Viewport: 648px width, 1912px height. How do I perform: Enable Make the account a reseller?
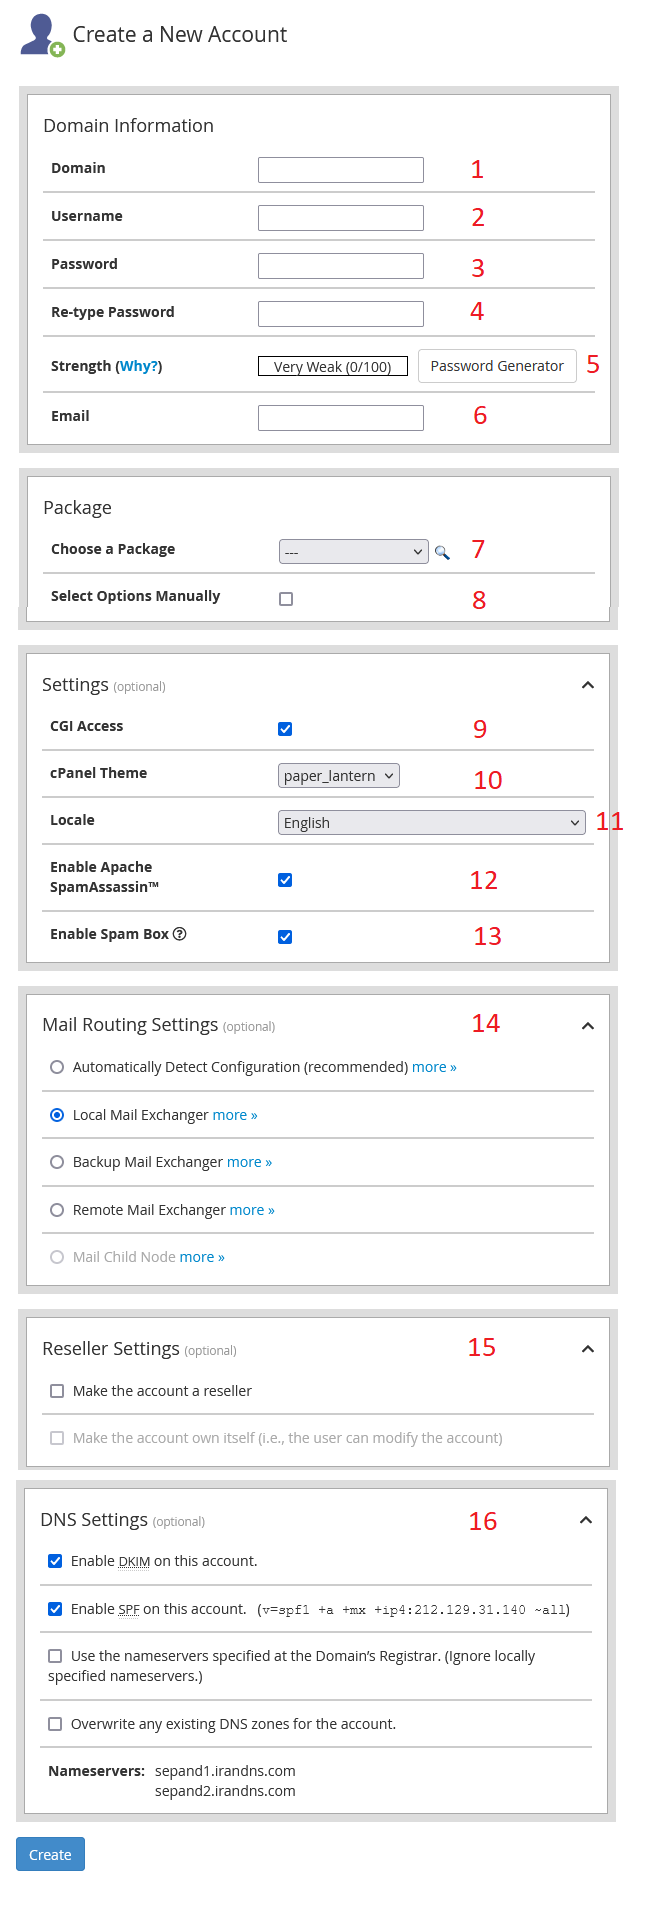click(57, 1391)
